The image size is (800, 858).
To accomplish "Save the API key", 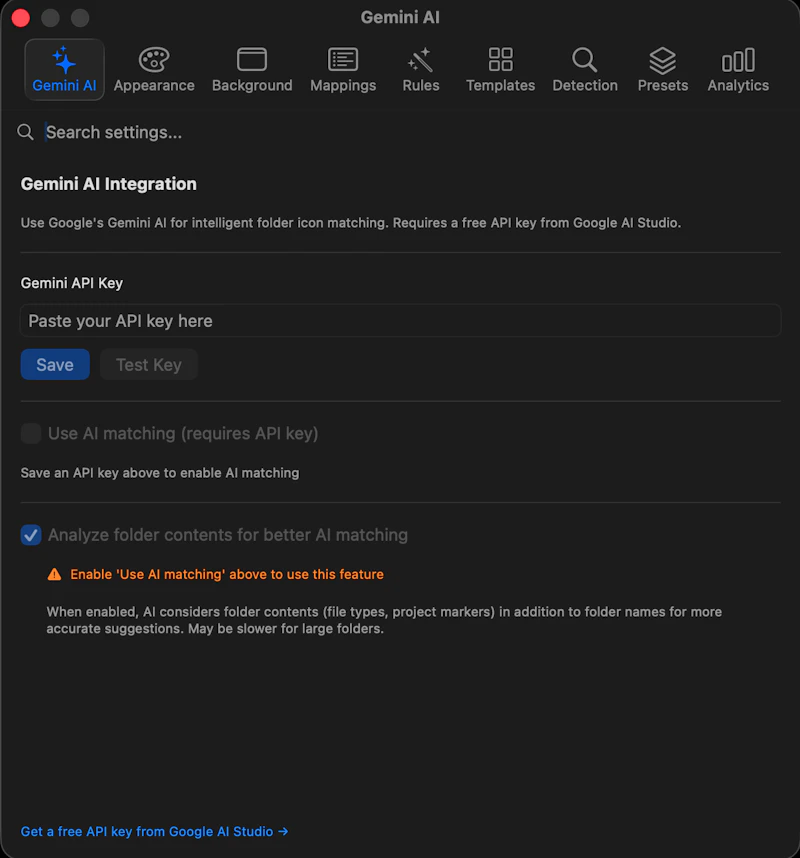I will [x=55, y=364].
